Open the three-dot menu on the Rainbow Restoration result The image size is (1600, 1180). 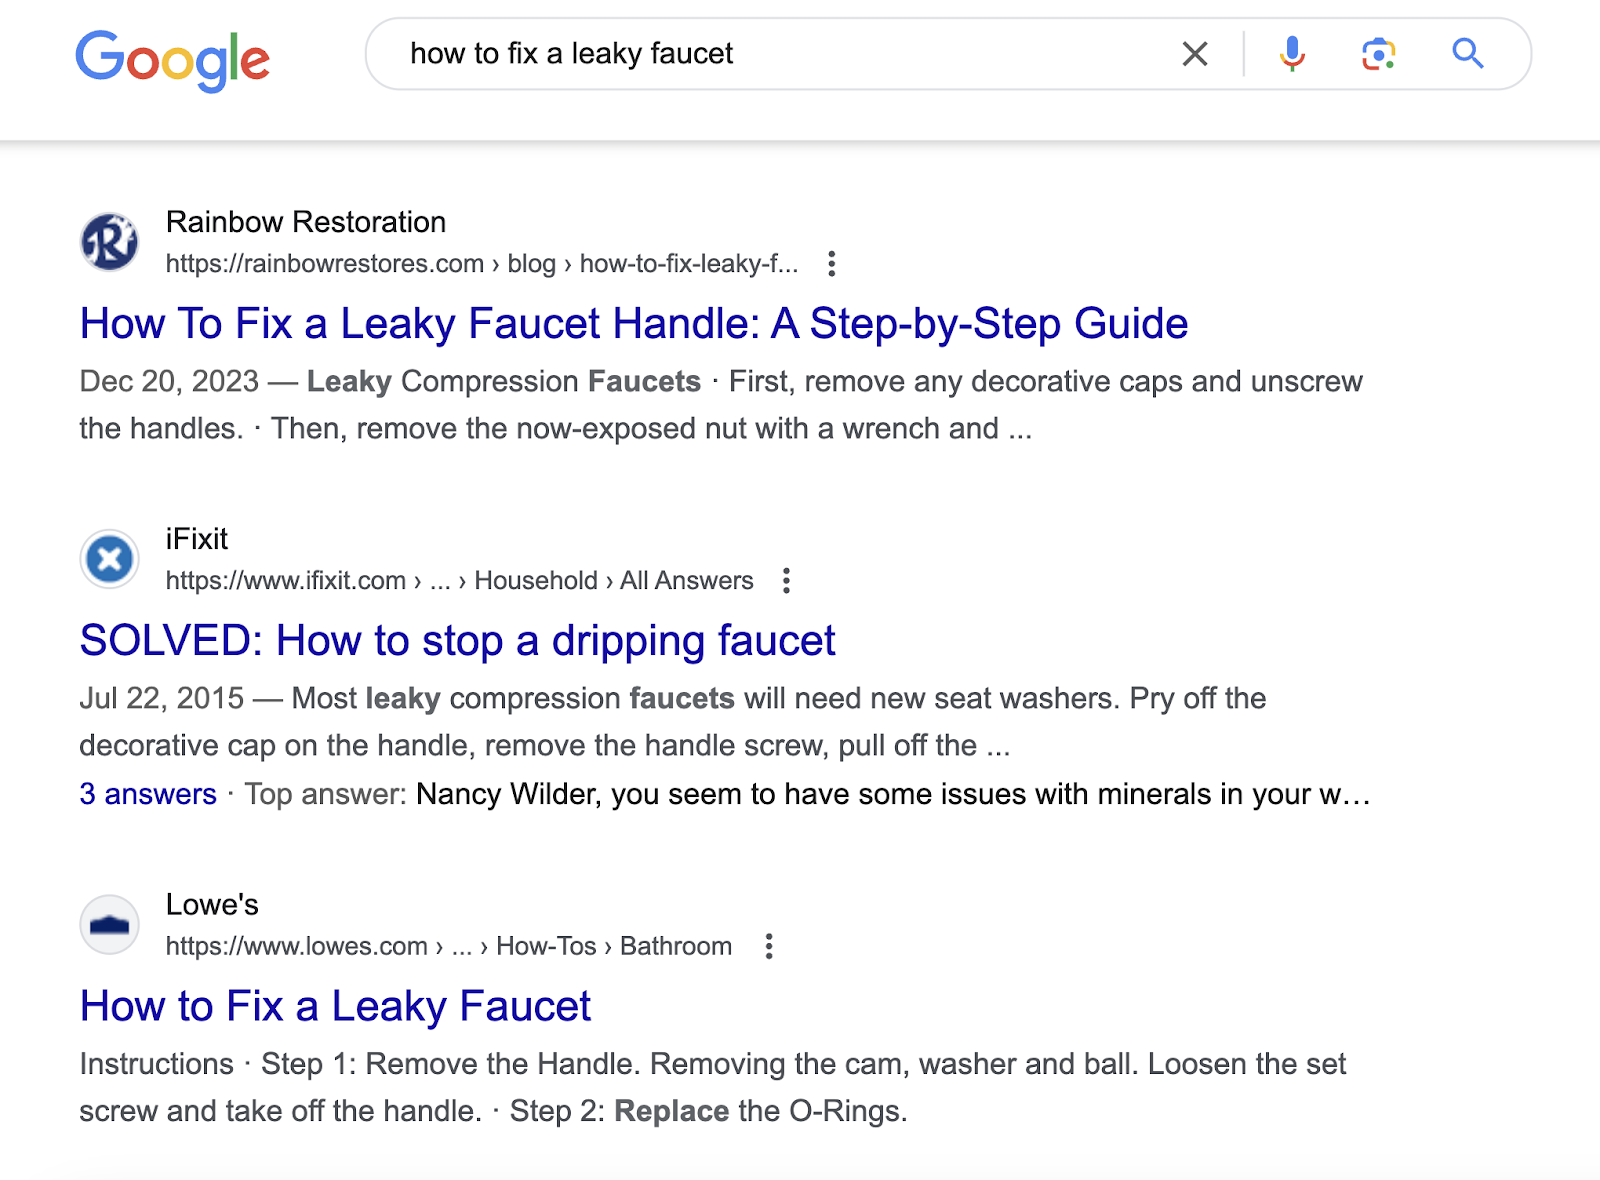click(833, 263)
